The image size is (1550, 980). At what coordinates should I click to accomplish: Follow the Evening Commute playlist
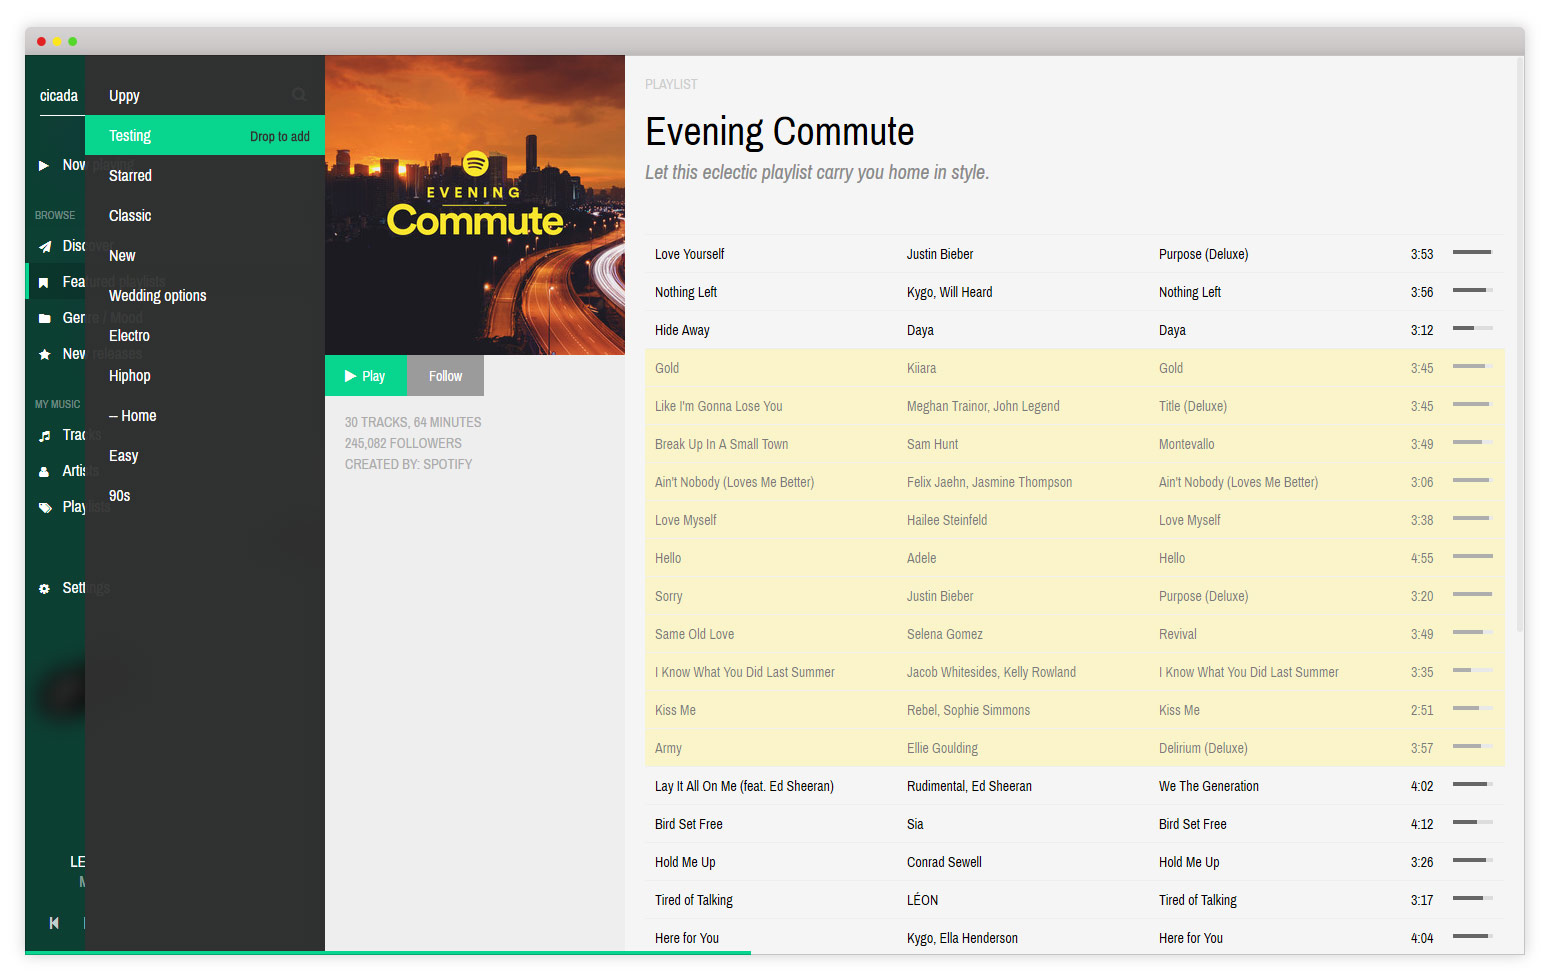click(x=446, y=375)
